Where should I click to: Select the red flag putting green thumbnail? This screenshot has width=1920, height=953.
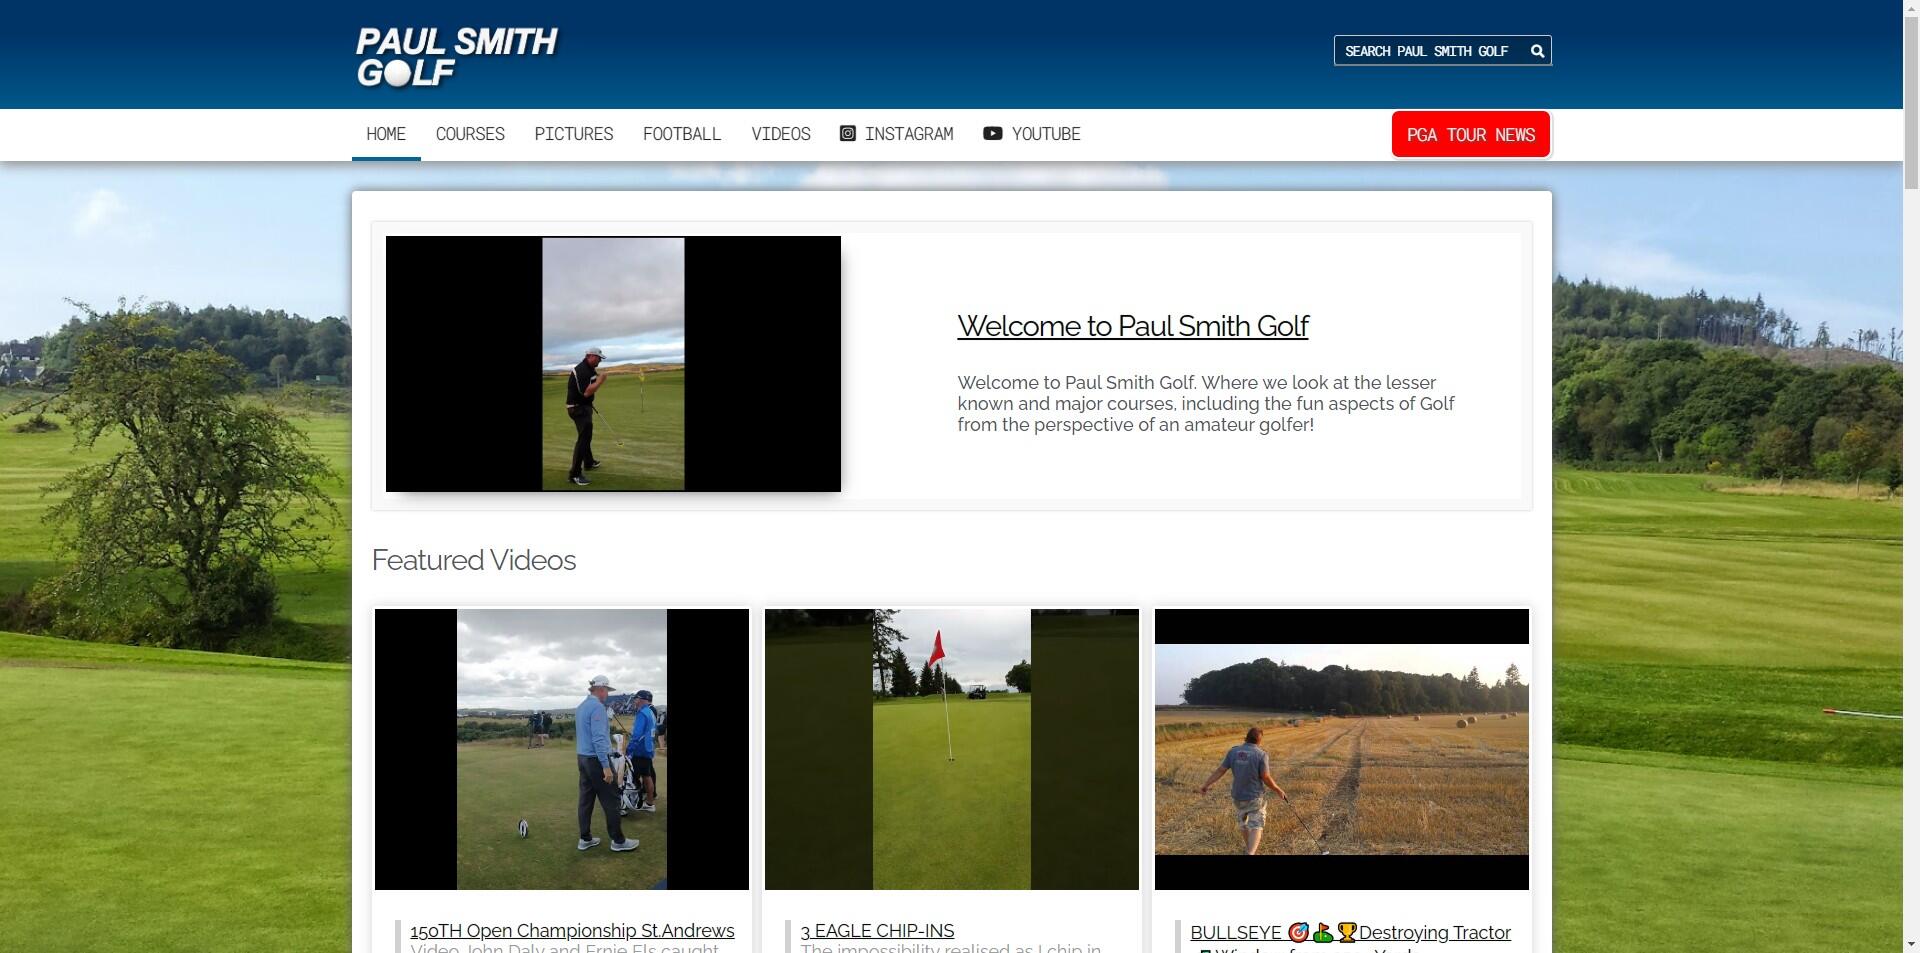pos(951,749)
